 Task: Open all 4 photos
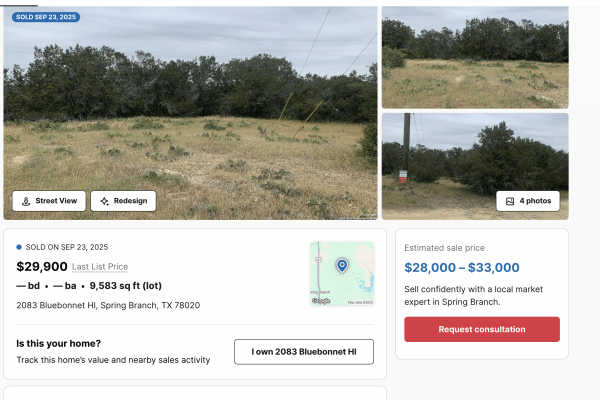click(528, 201)
